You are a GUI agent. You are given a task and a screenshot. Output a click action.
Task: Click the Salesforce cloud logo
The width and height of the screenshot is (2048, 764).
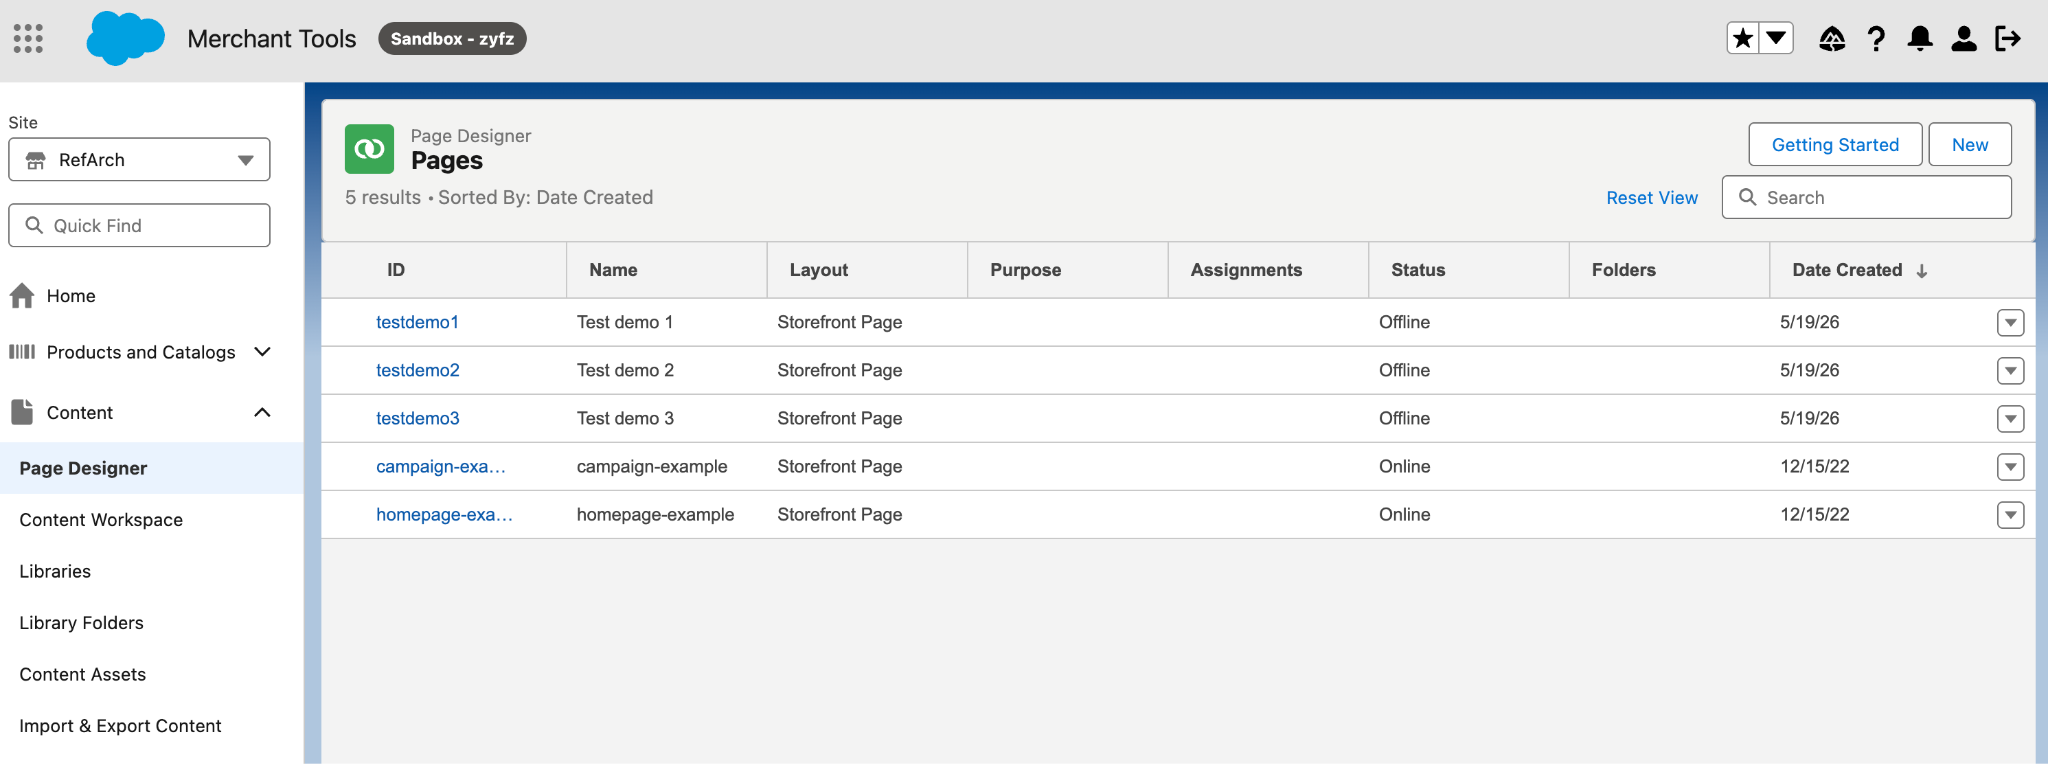point(125,38)
